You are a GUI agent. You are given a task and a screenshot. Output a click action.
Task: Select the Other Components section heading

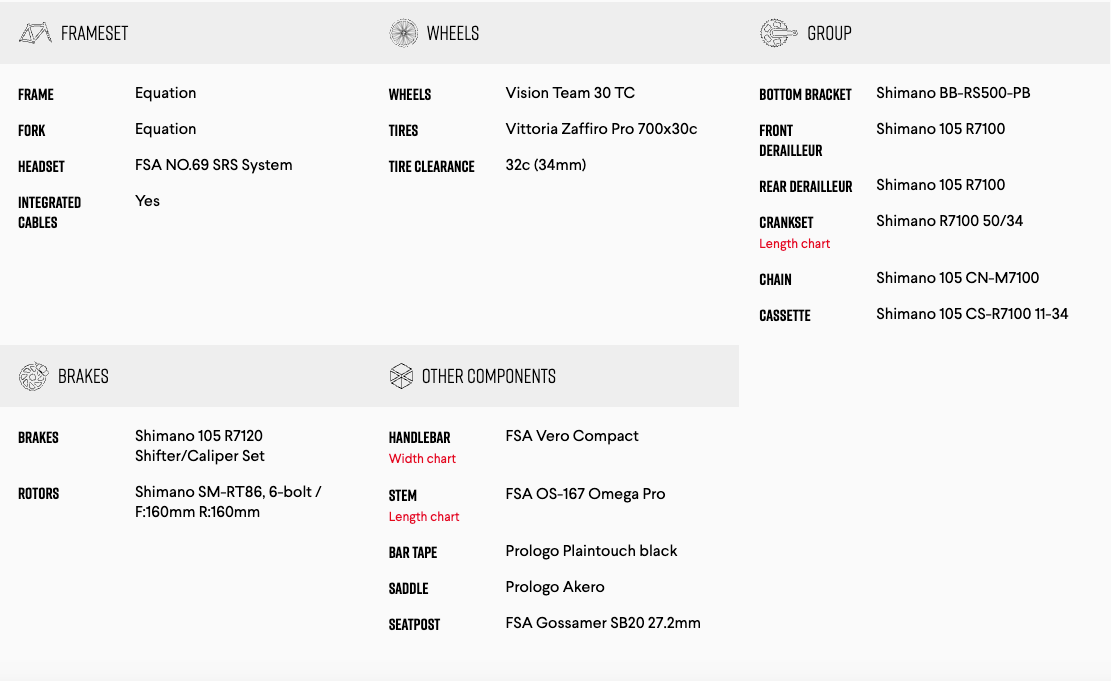pos(488,376)
